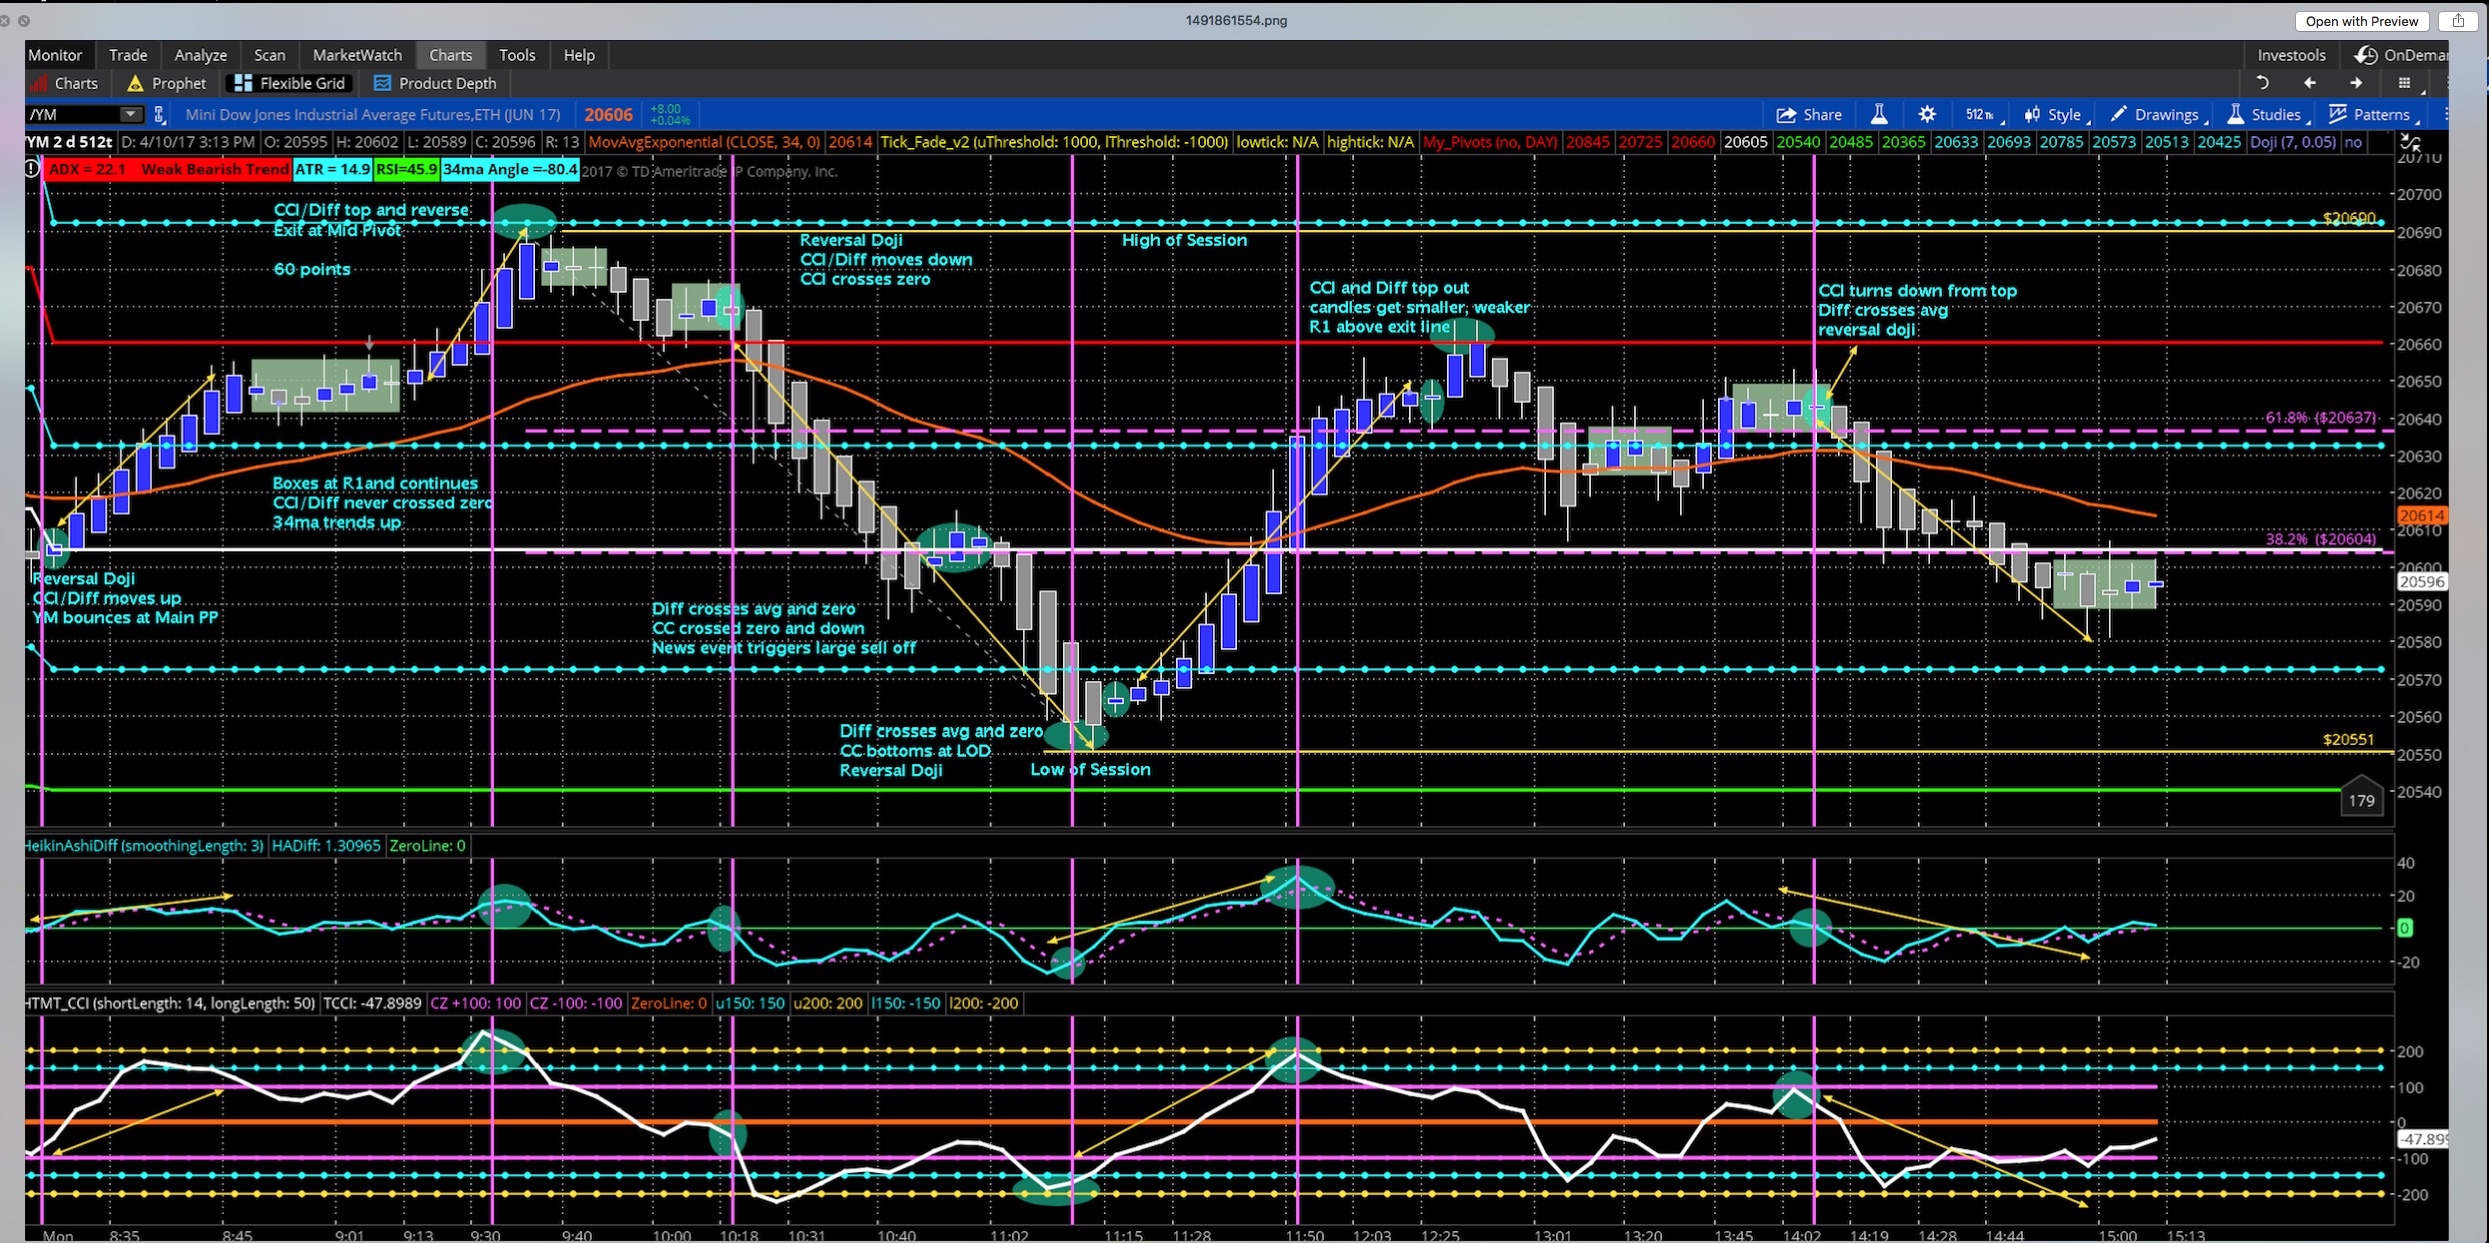Click the Share button
The height and width of the screenshot is (1243, 2489).
click(1809, 114)
